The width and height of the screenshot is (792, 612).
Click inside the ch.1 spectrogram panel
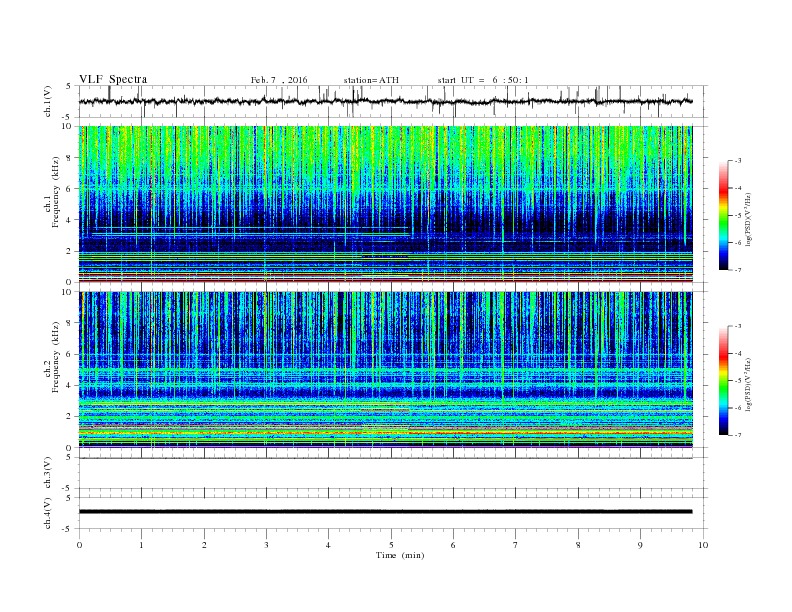[x=385, y=204]
